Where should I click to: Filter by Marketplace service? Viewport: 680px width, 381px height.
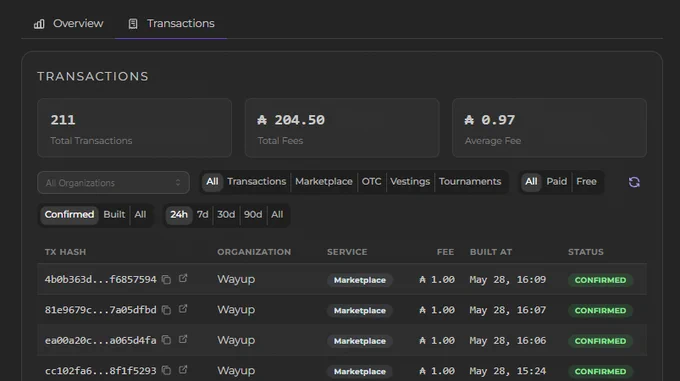point(324,182)
